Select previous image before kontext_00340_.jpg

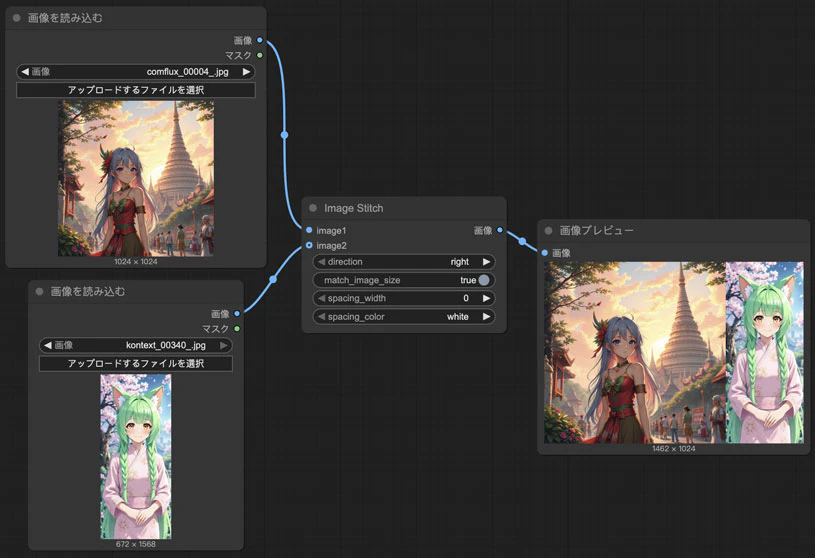[48, 345]
